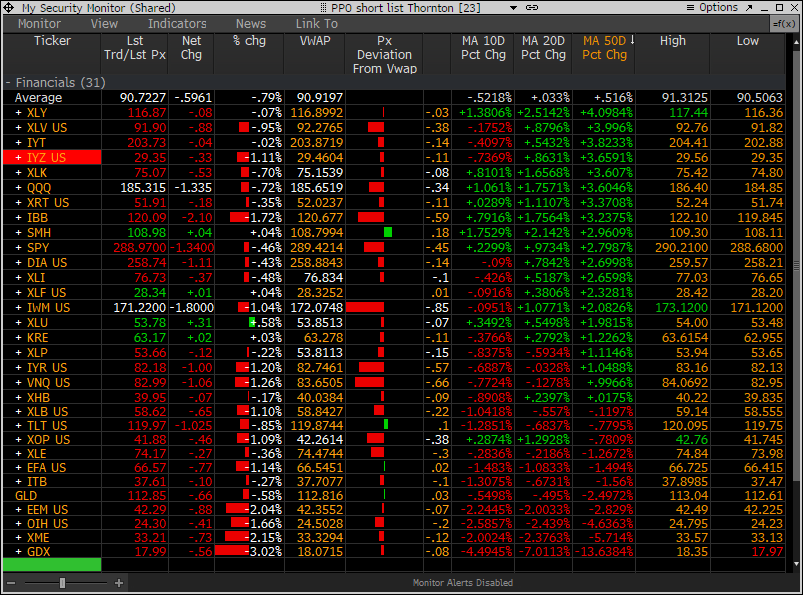Click the zoom out minus icon
This screenshot has width=803, height=595.
[11, 583]
